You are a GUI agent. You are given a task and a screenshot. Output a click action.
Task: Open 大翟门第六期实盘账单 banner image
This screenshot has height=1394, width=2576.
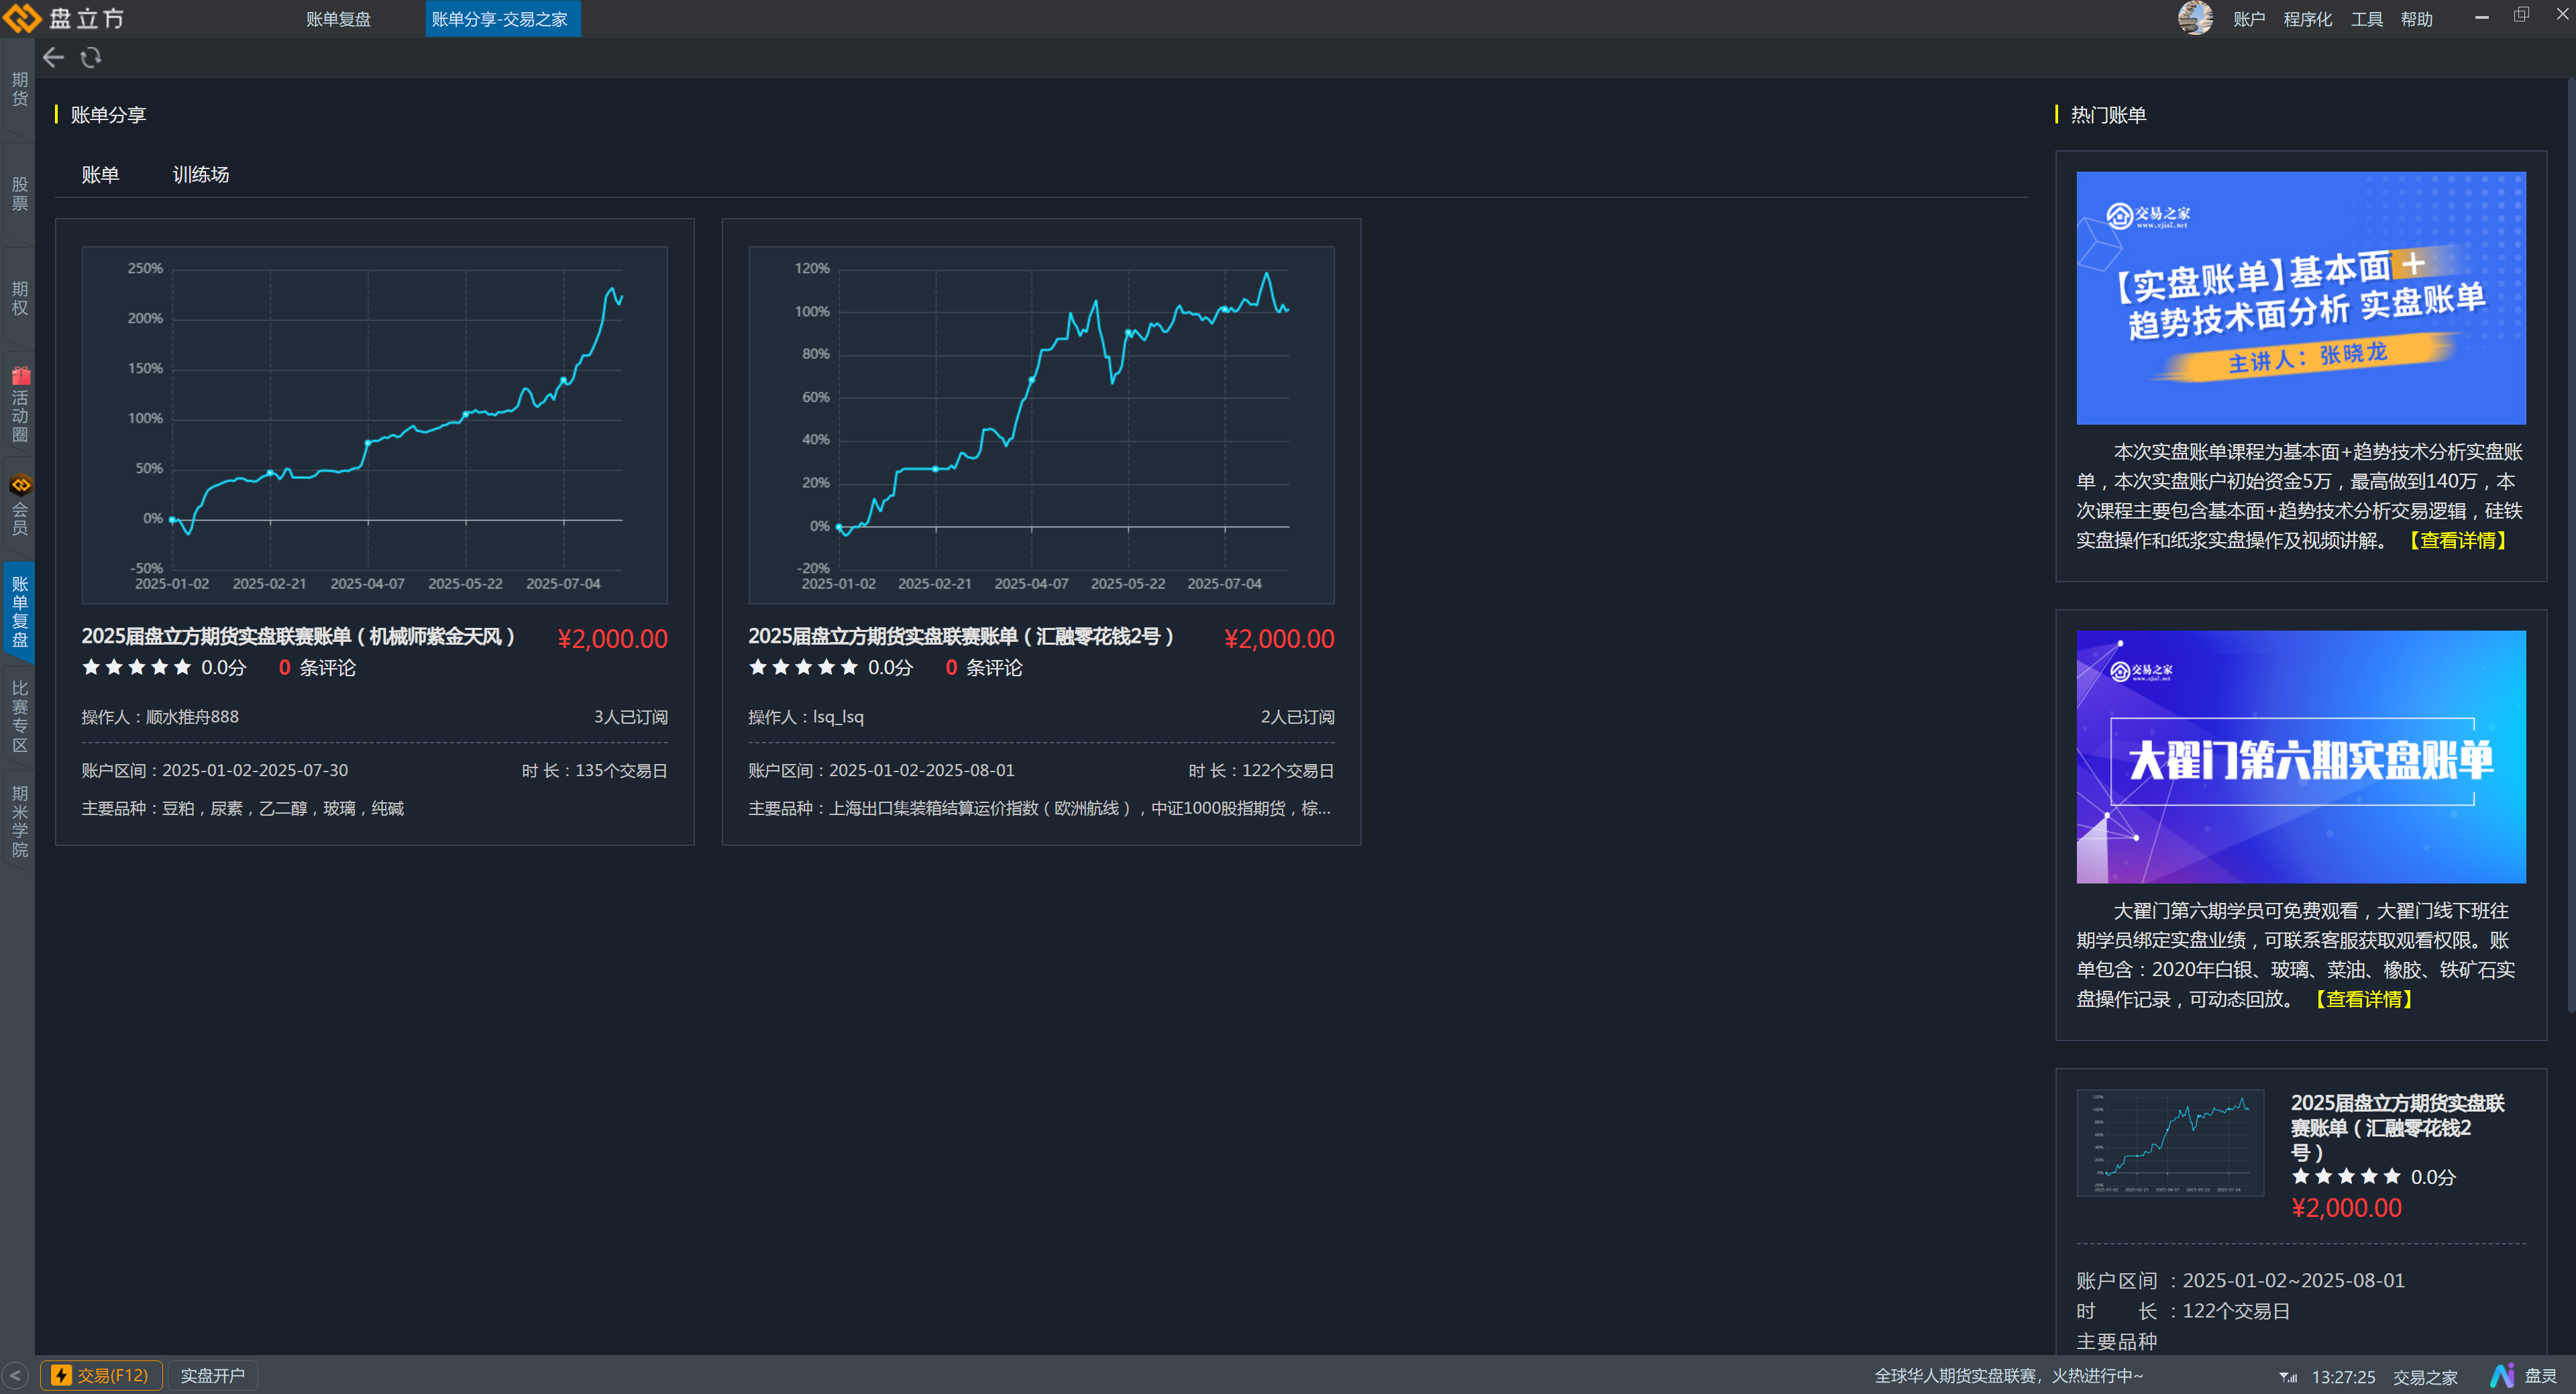click(x=2301, y=757)
